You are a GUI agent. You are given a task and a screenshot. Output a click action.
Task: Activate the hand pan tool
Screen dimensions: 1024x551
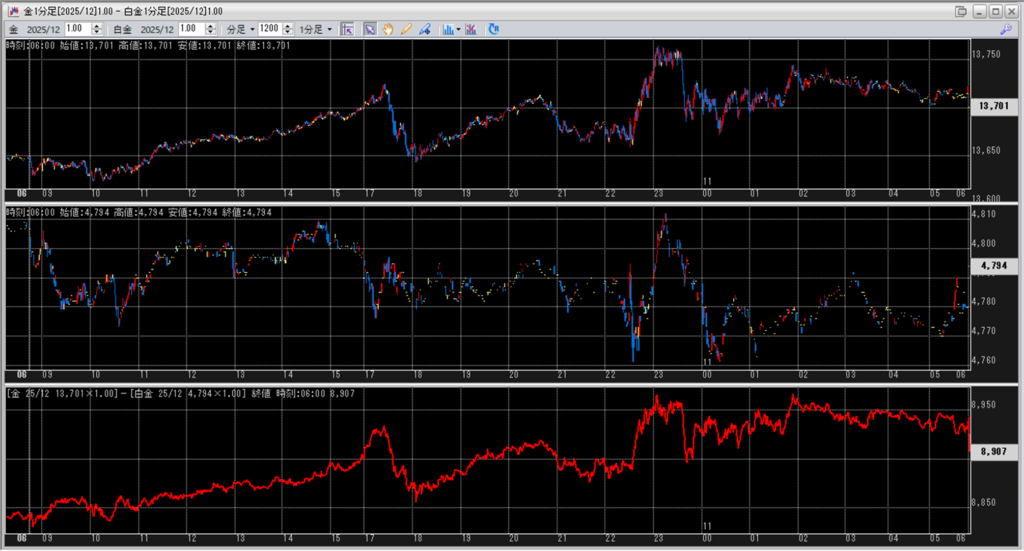pyautogui.click(x=388, y=29)
